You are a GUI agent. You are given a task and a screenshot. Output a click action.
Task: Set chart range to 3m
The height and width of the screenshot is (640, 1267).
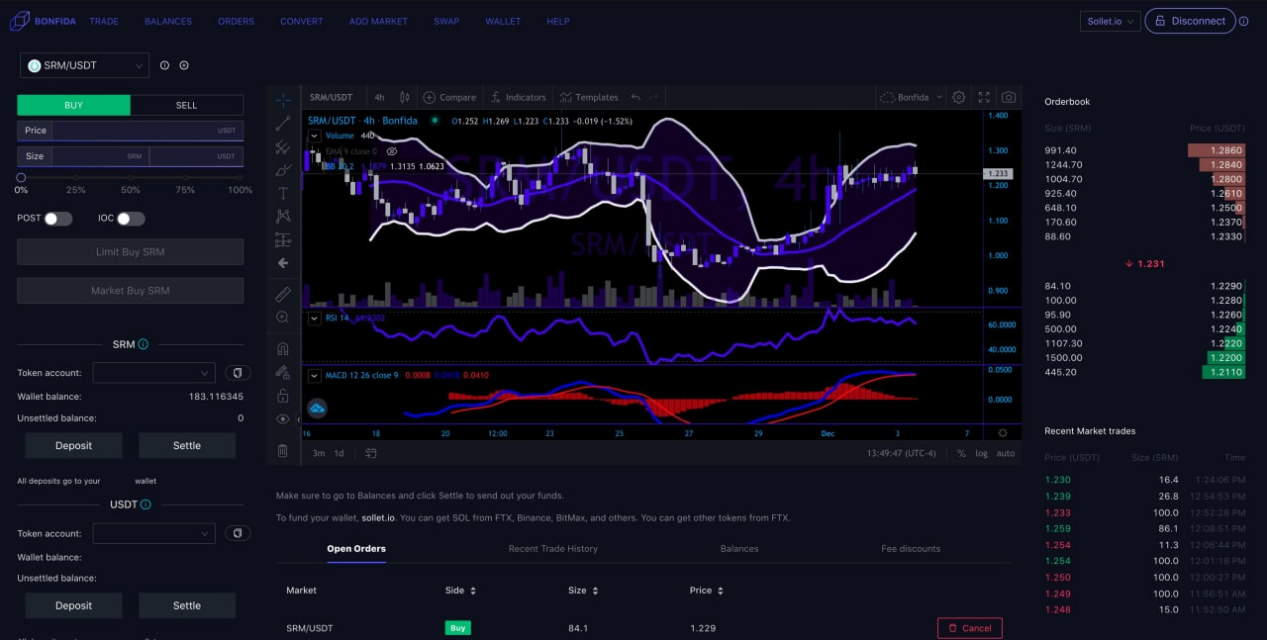point(318,453)
